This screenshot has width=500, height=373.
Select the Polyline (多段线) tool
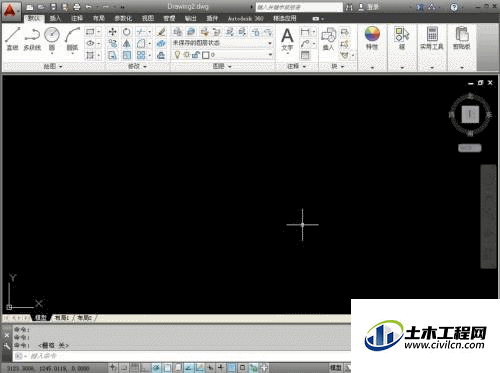(x=32, y=39)
